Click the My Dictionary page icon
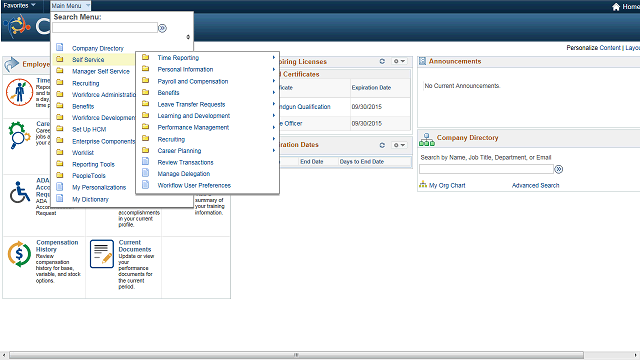Image resolution: width=640 pixels, height=360 pixels. [60, 198]
